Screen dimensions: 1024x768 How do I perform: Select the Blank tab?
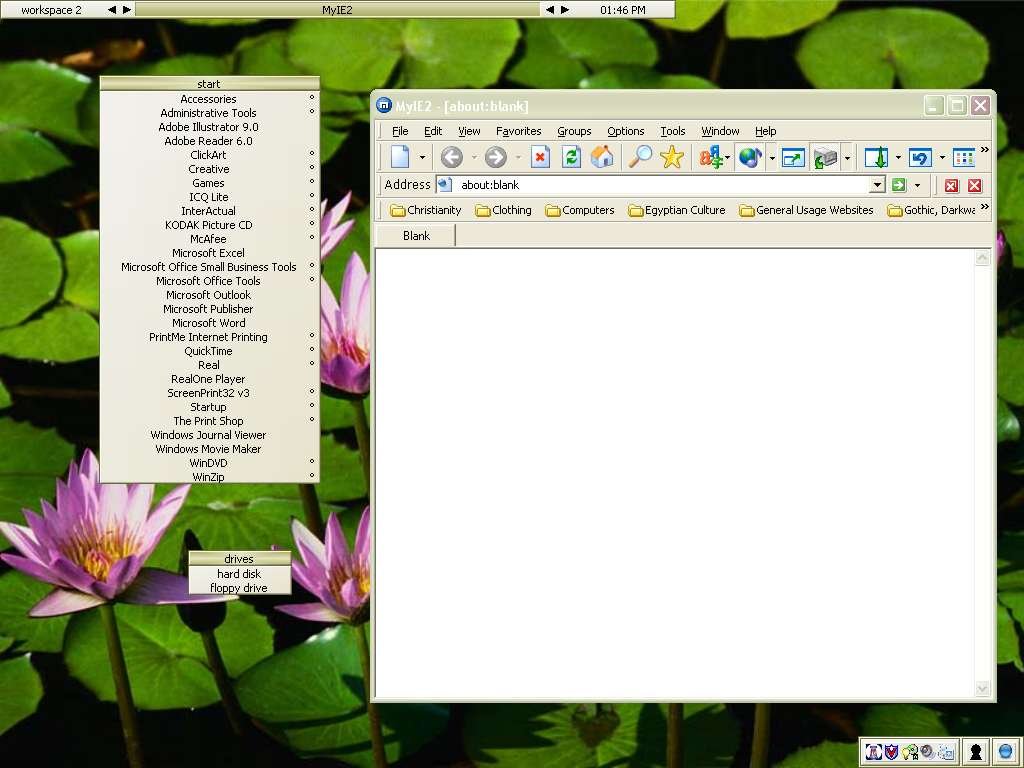[416, 236]
